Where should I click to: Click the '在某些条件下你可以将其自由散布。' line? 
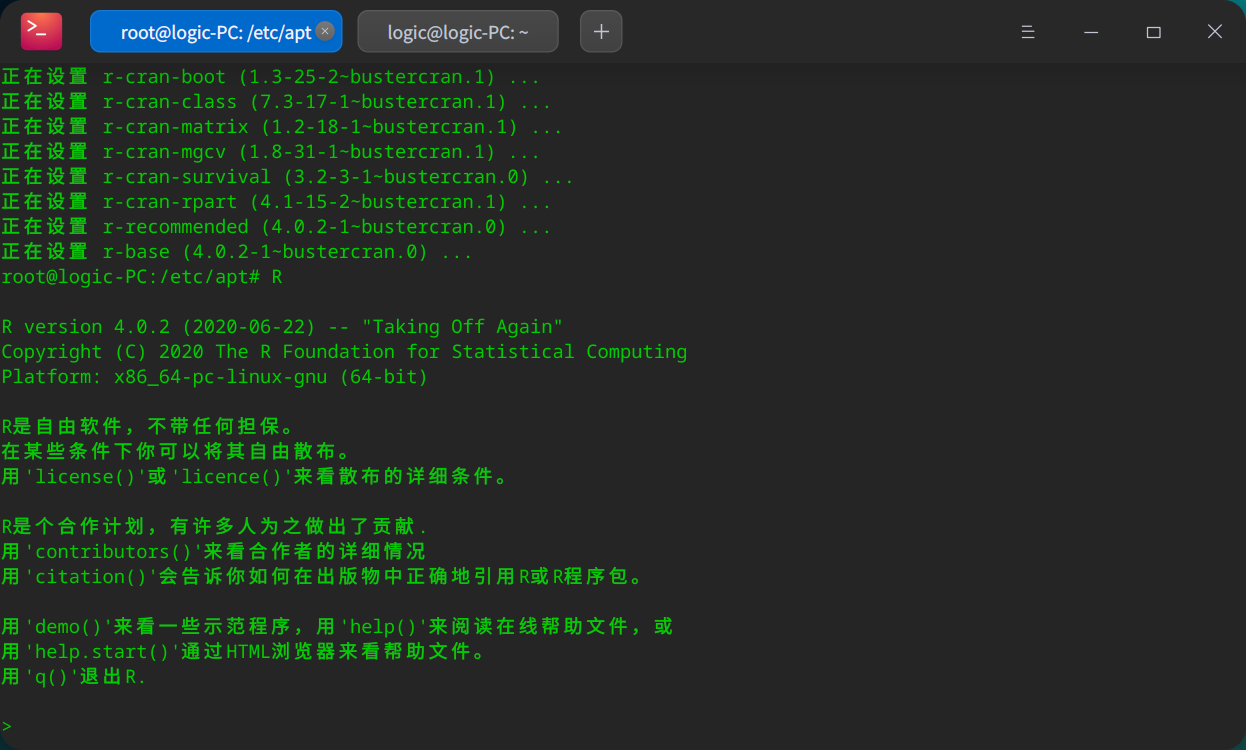coord(176,452)
